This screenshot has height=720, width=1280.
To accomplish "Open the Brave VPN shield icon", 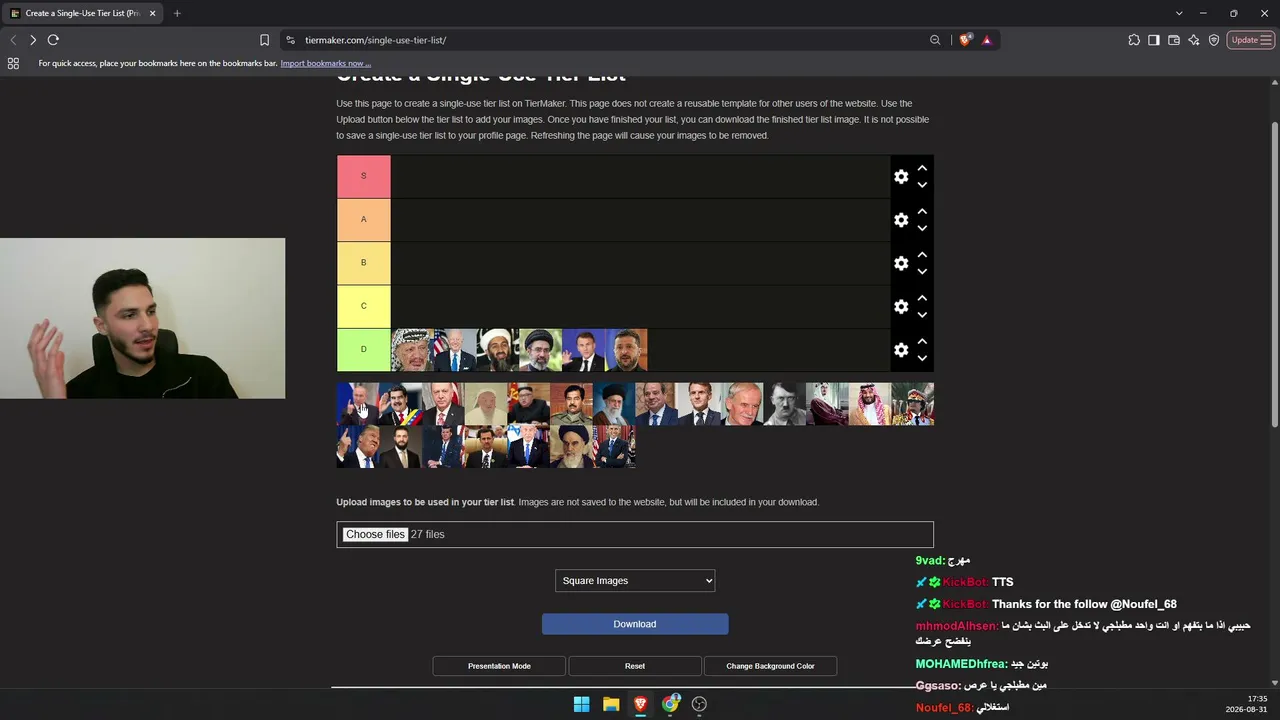I will (x=1214, y=40).
